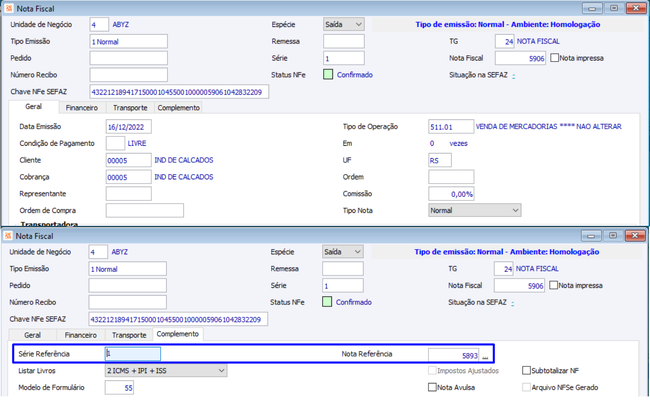The height and width of the screenshot is (400, 650).
Task: Focus the Ordem input field
Action: click(x=451, y=177)
